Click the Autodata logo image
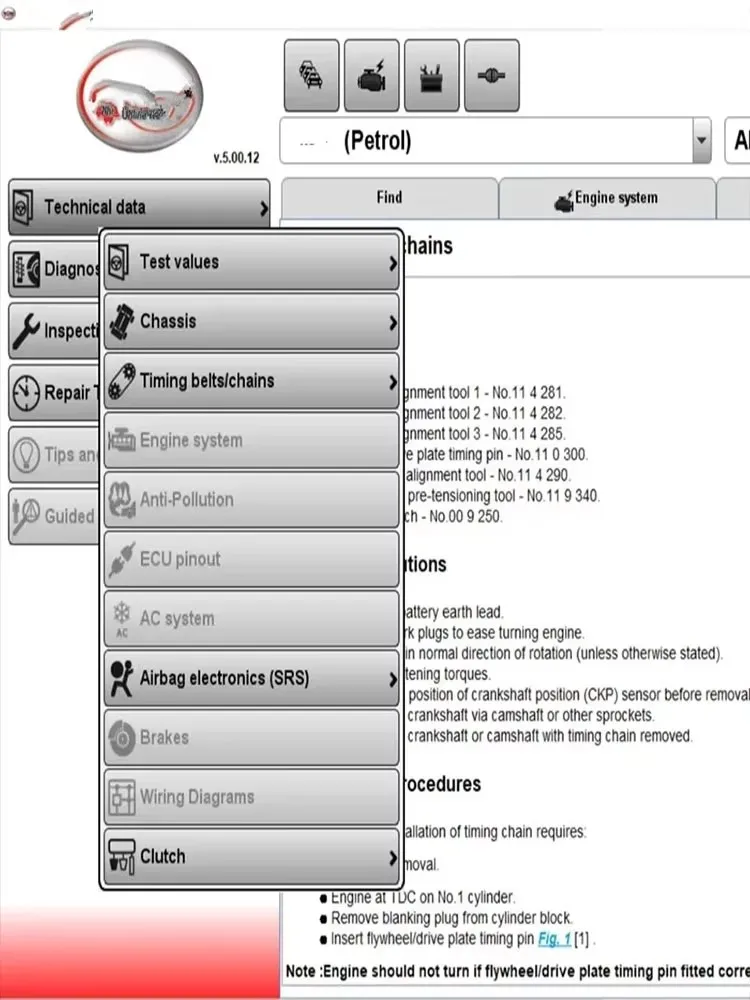This screenshot has width=750, height=1000. click(140, 96)
